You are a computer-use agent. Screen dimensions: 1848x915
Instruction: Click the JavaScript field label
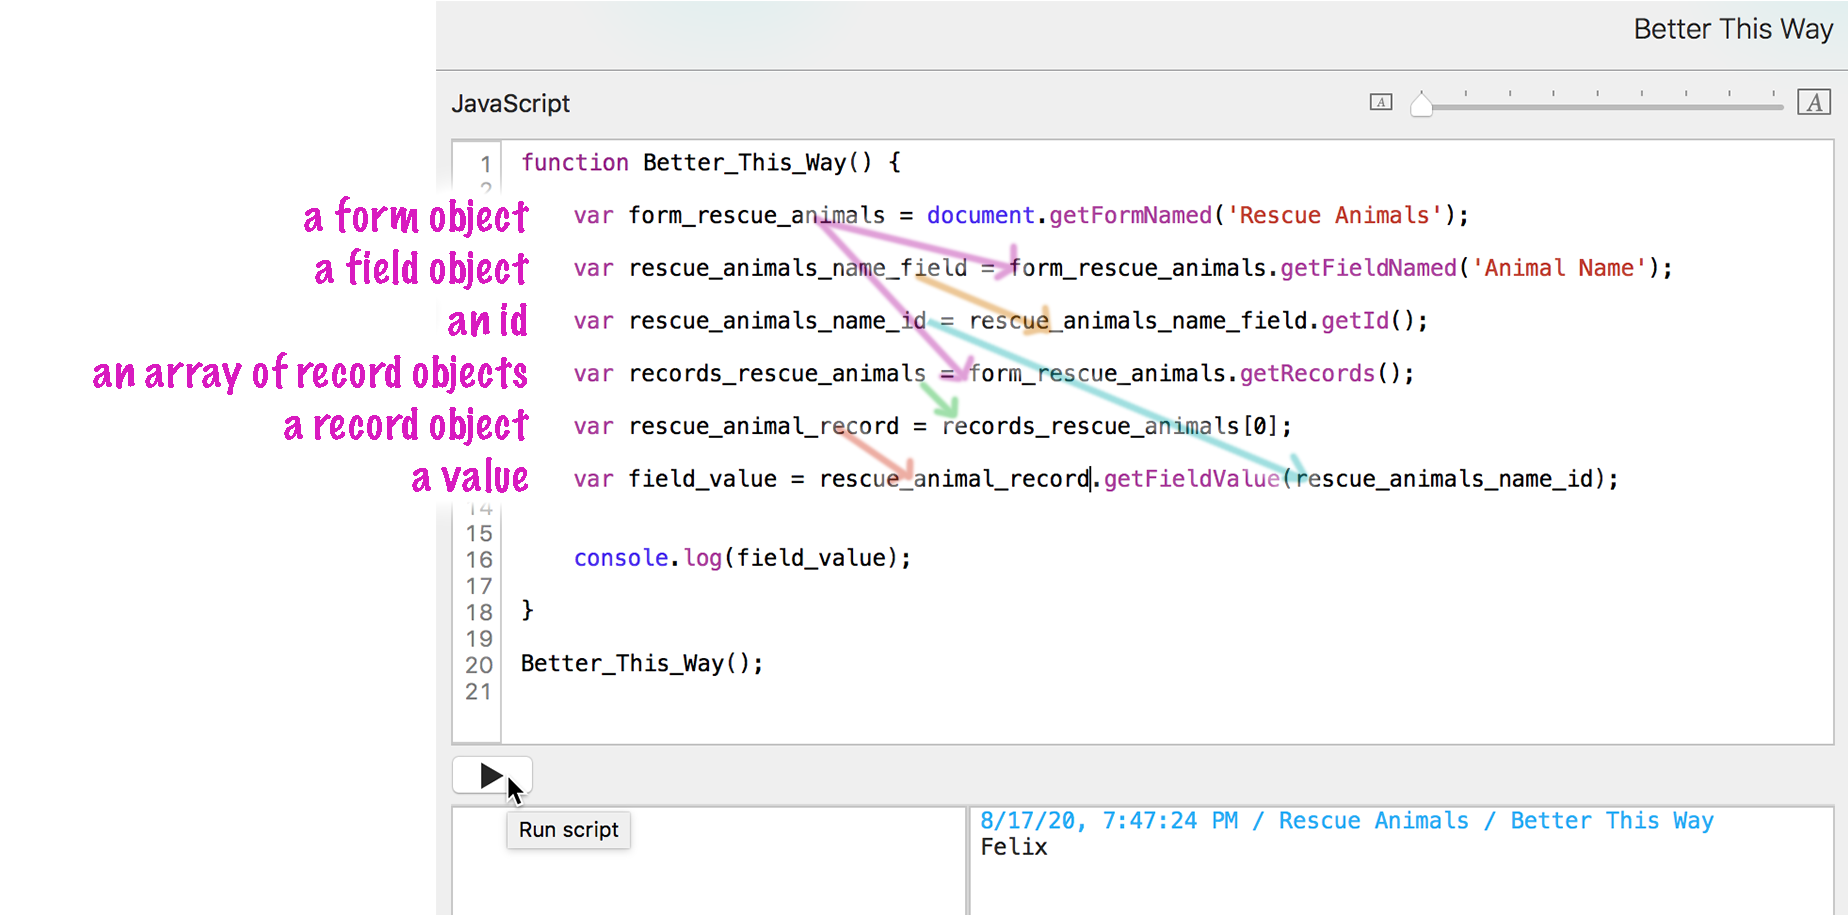(x=510, y=104)
